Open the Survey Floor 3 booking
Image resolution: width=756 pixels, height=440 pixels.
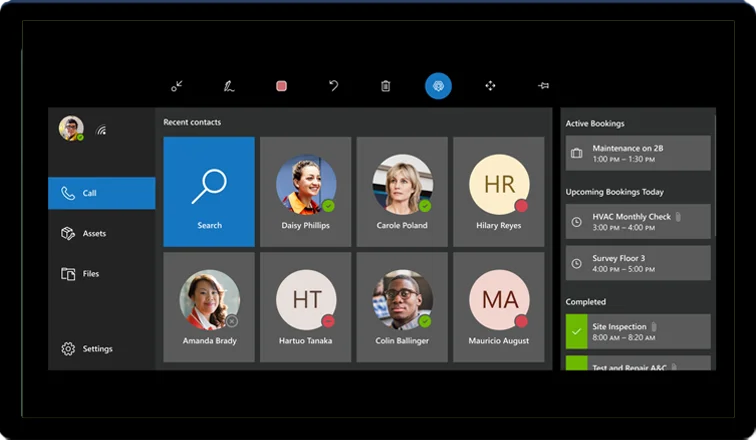[x=638, y=263]
